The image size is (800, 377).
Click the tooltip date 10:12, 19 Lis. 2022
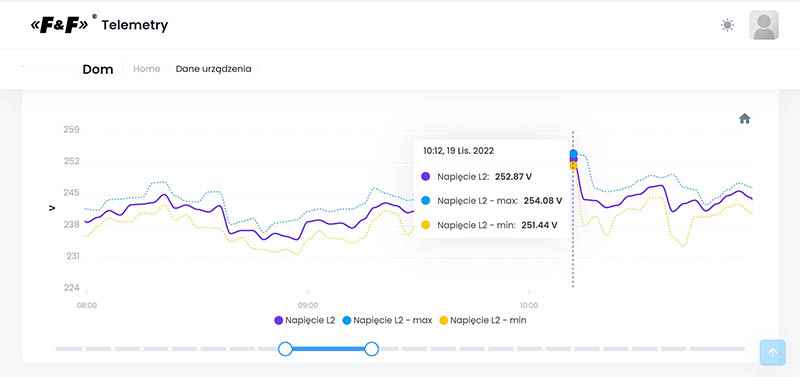pos(459,151)
